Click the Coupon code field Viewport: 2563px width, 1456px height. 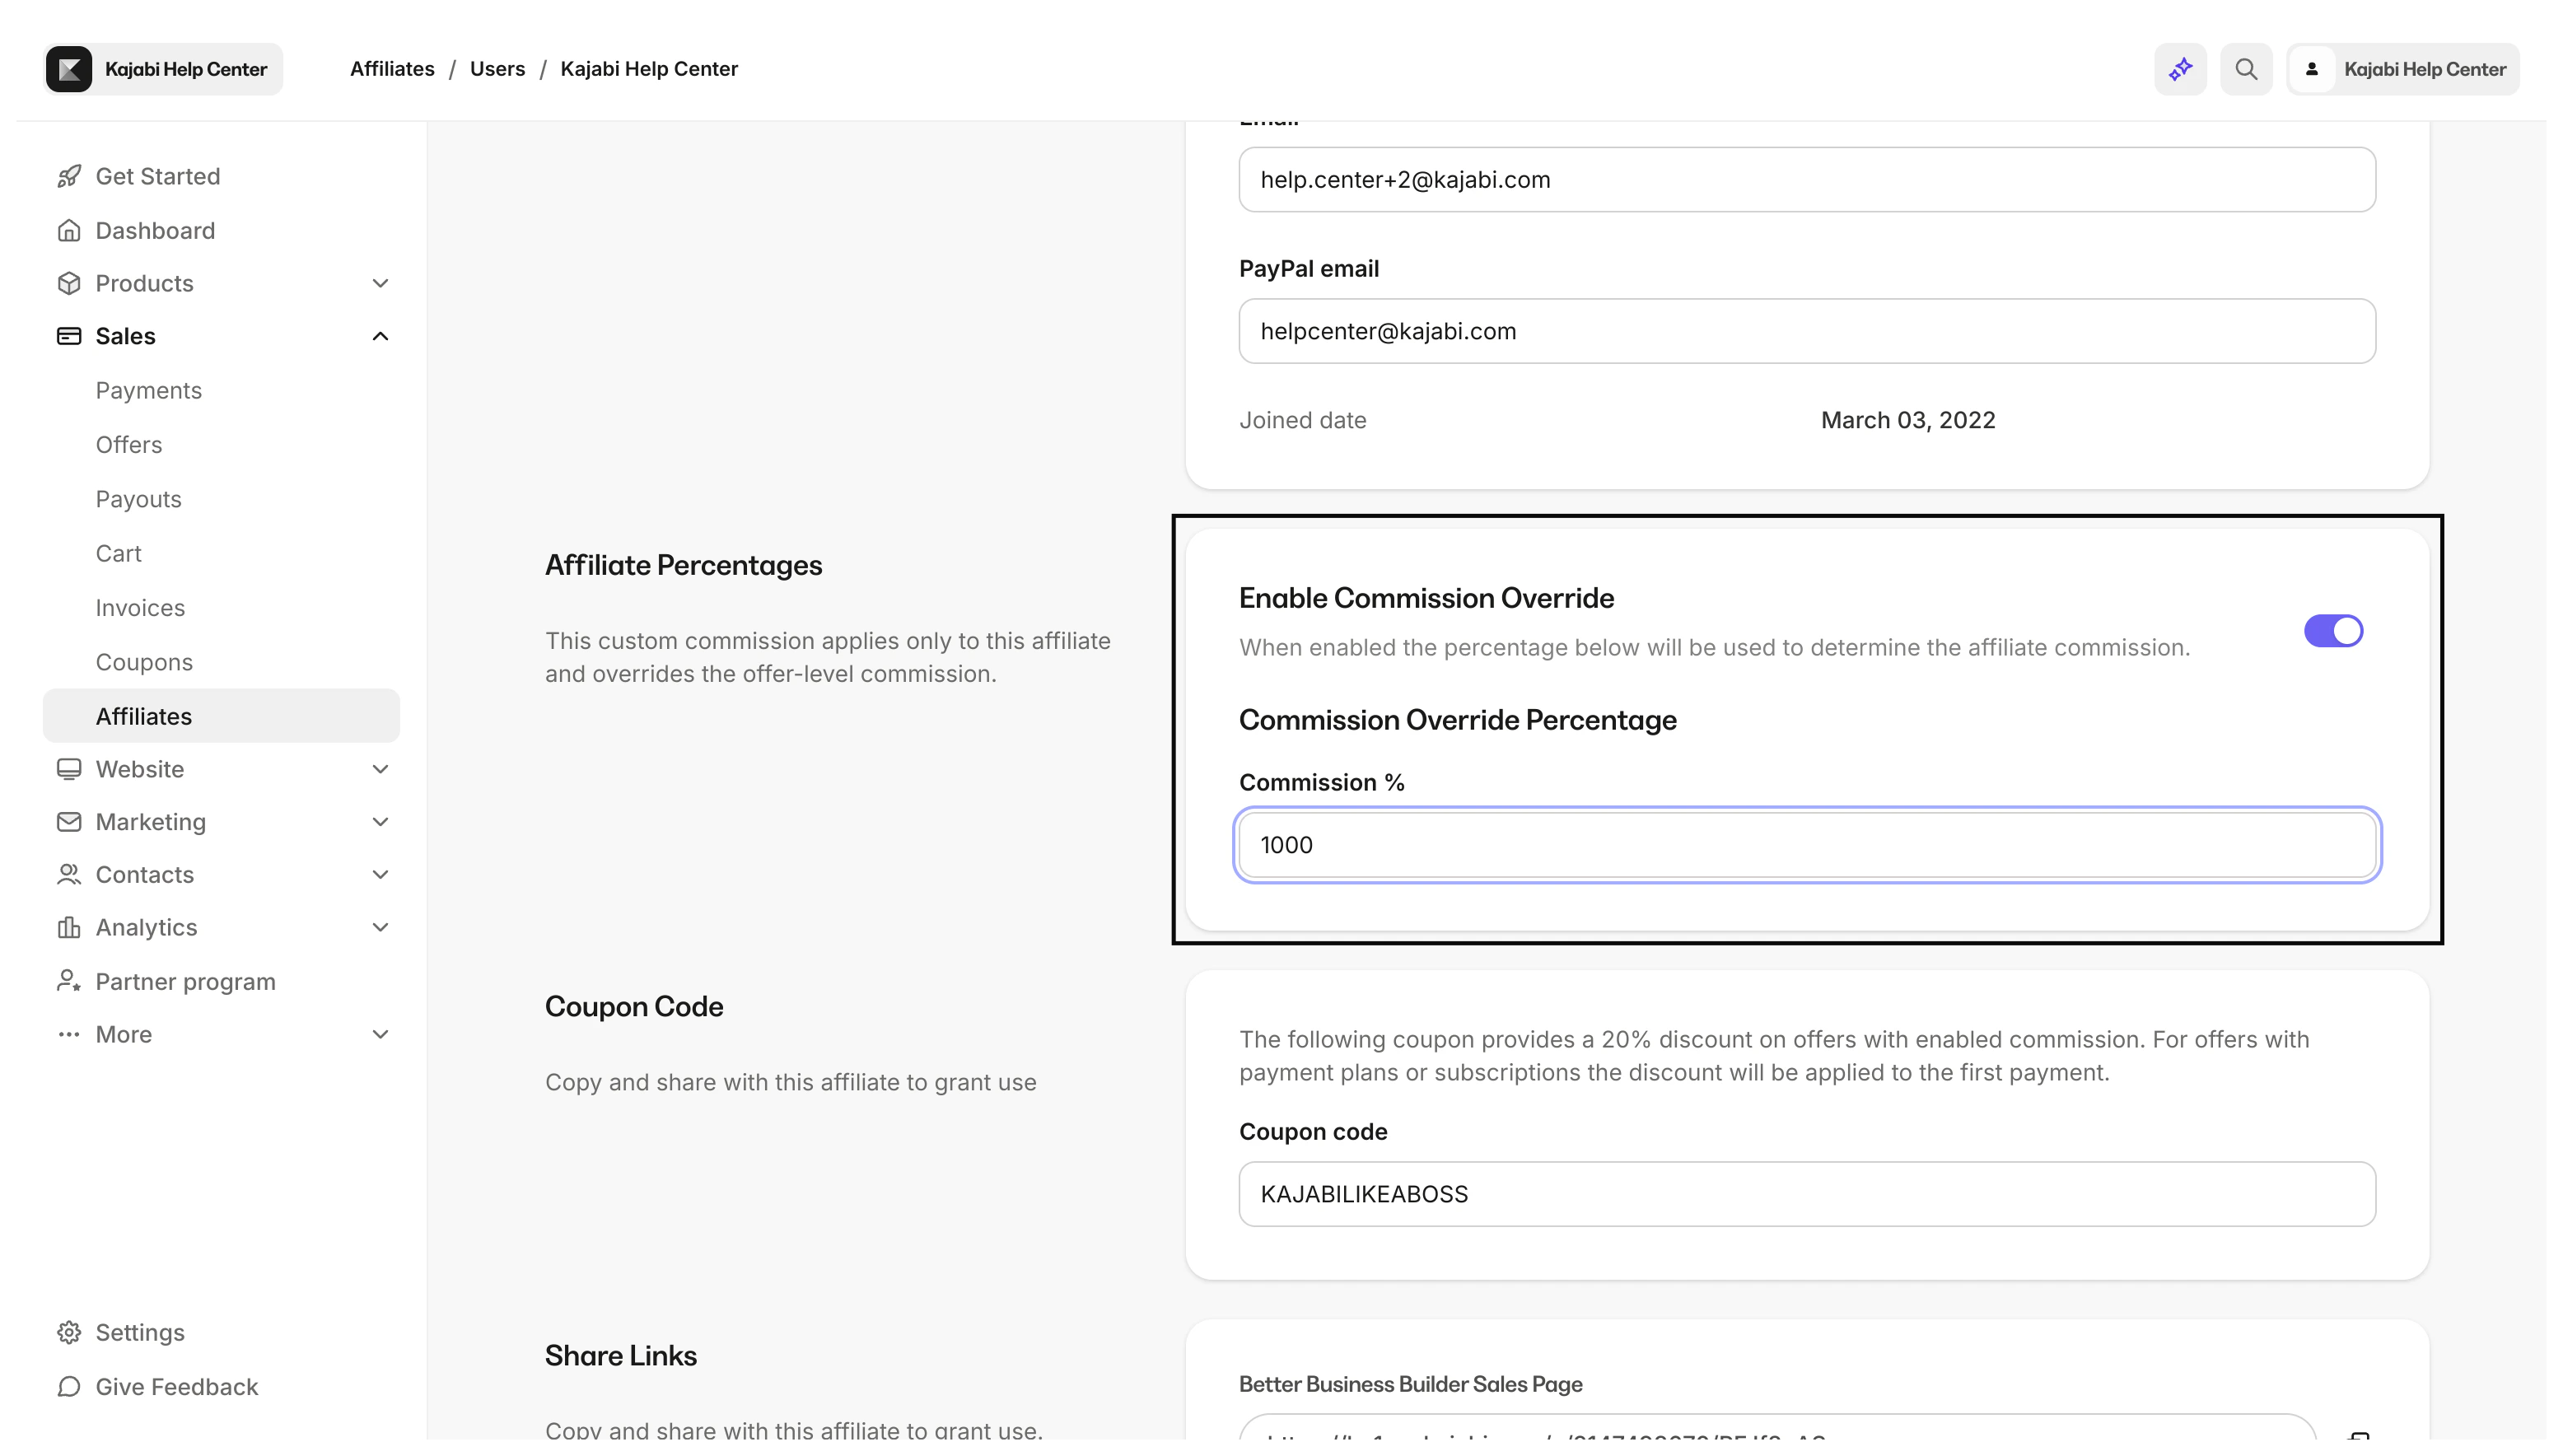click(1806, 1194)
